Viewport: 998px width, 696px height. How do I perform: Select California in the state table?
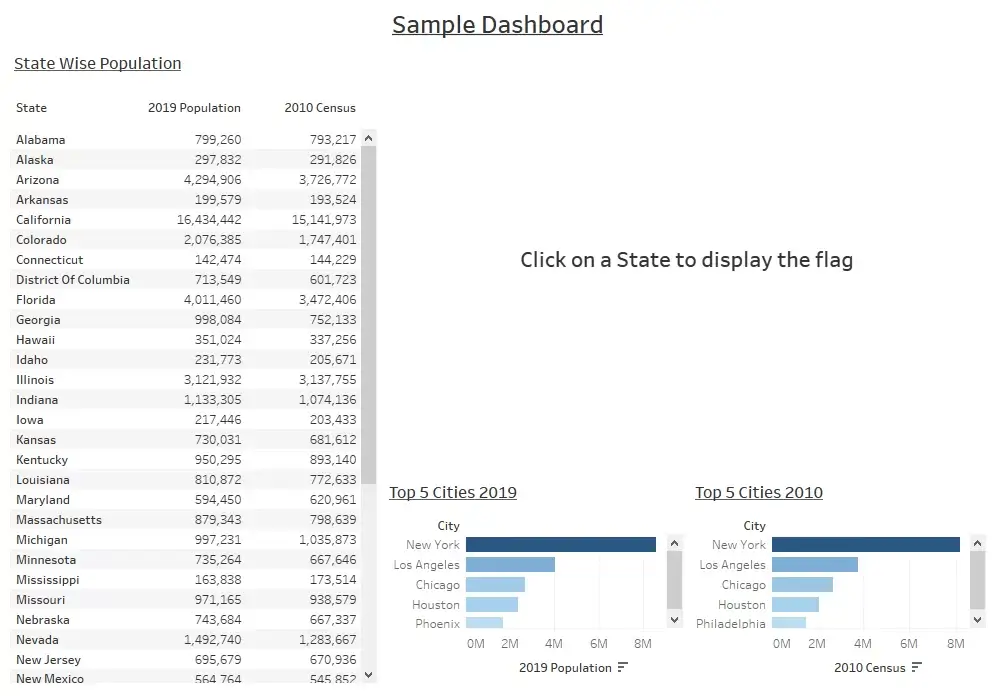pos(185,219)
